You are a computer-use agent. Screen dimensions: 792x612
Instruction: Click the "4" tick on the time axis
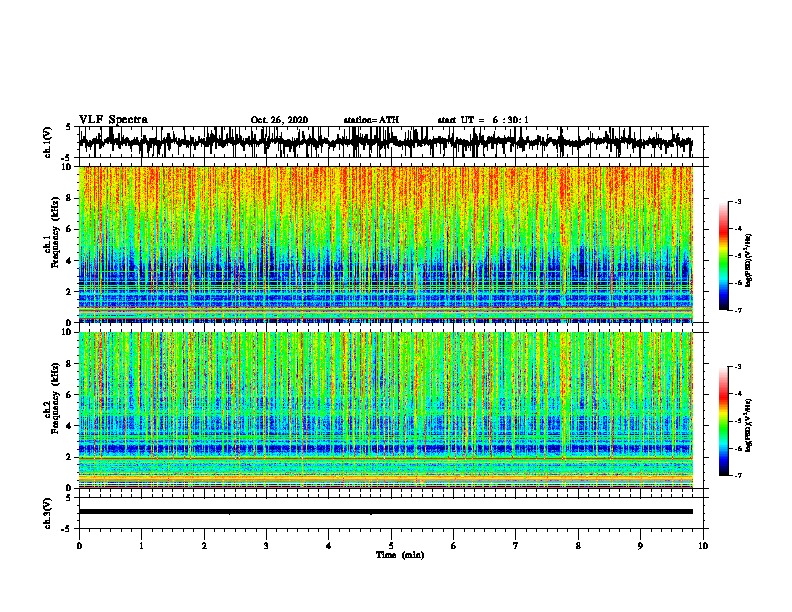click(329, 546)
